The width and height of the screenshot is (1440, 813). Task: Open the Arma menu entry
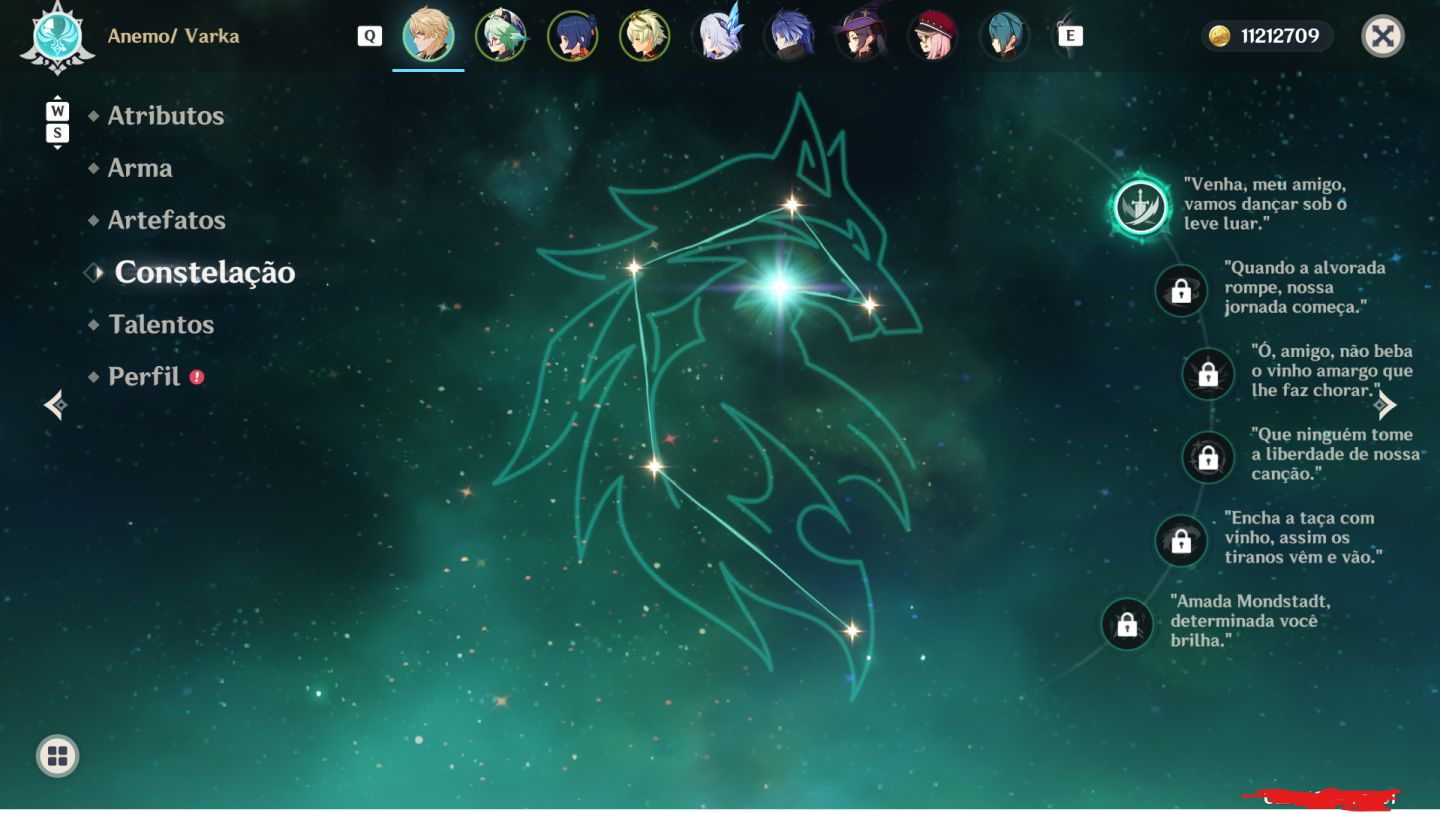coord(140,168)
